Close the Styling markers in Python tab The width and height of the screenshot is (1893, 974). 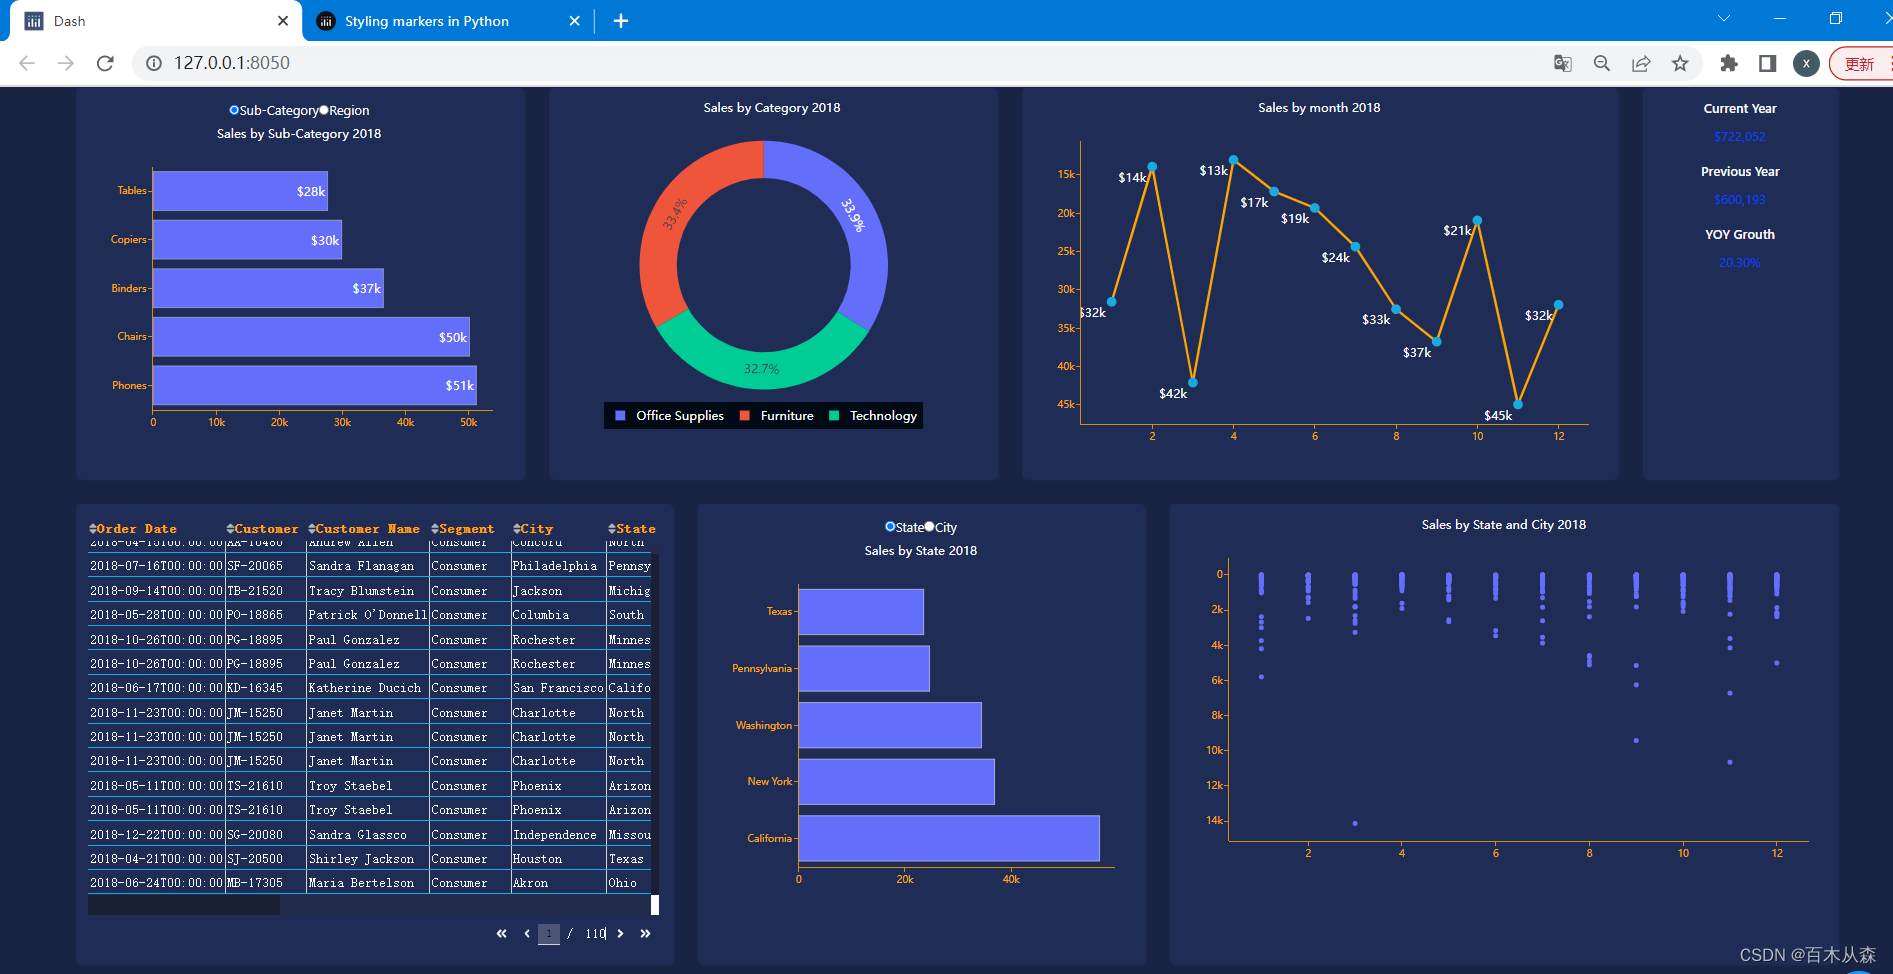[x=574, y=21]
